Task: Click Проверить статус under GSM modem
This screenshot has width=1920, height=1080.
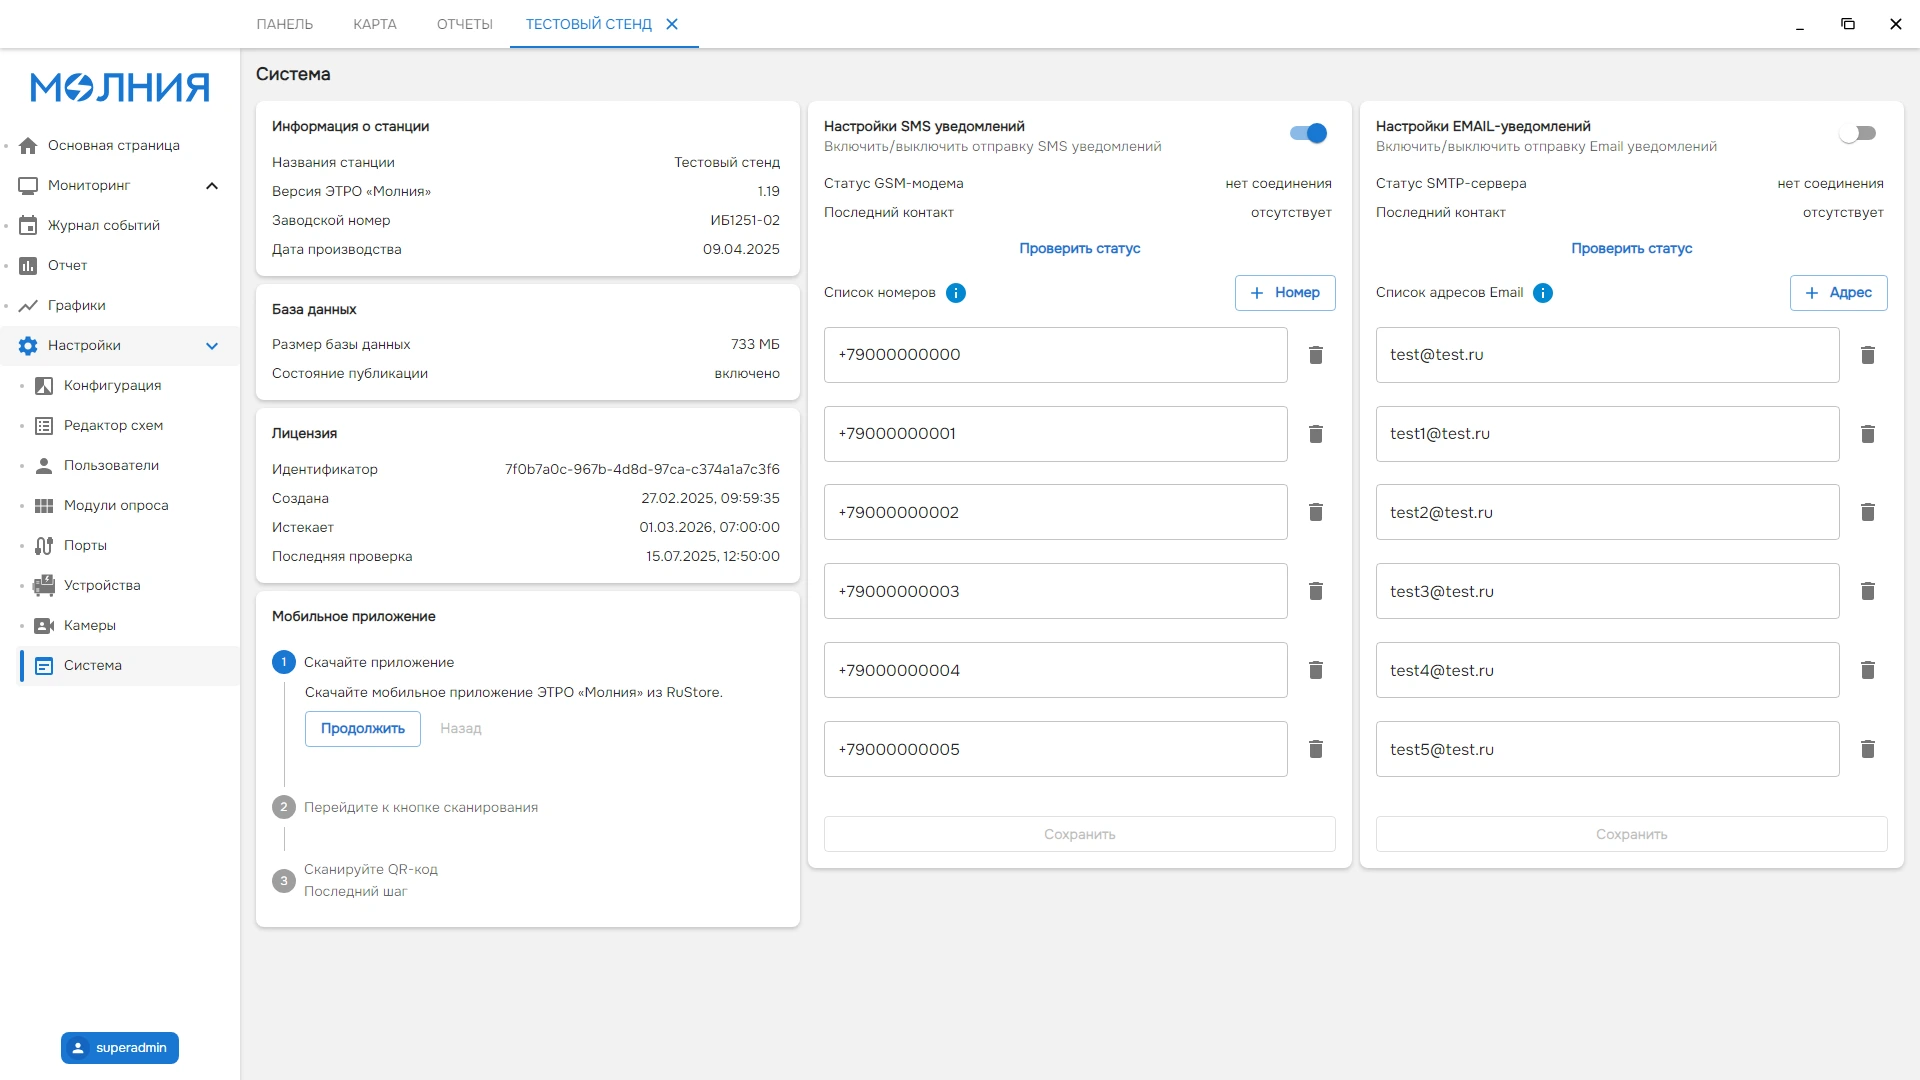Action: click(1080, 248)
